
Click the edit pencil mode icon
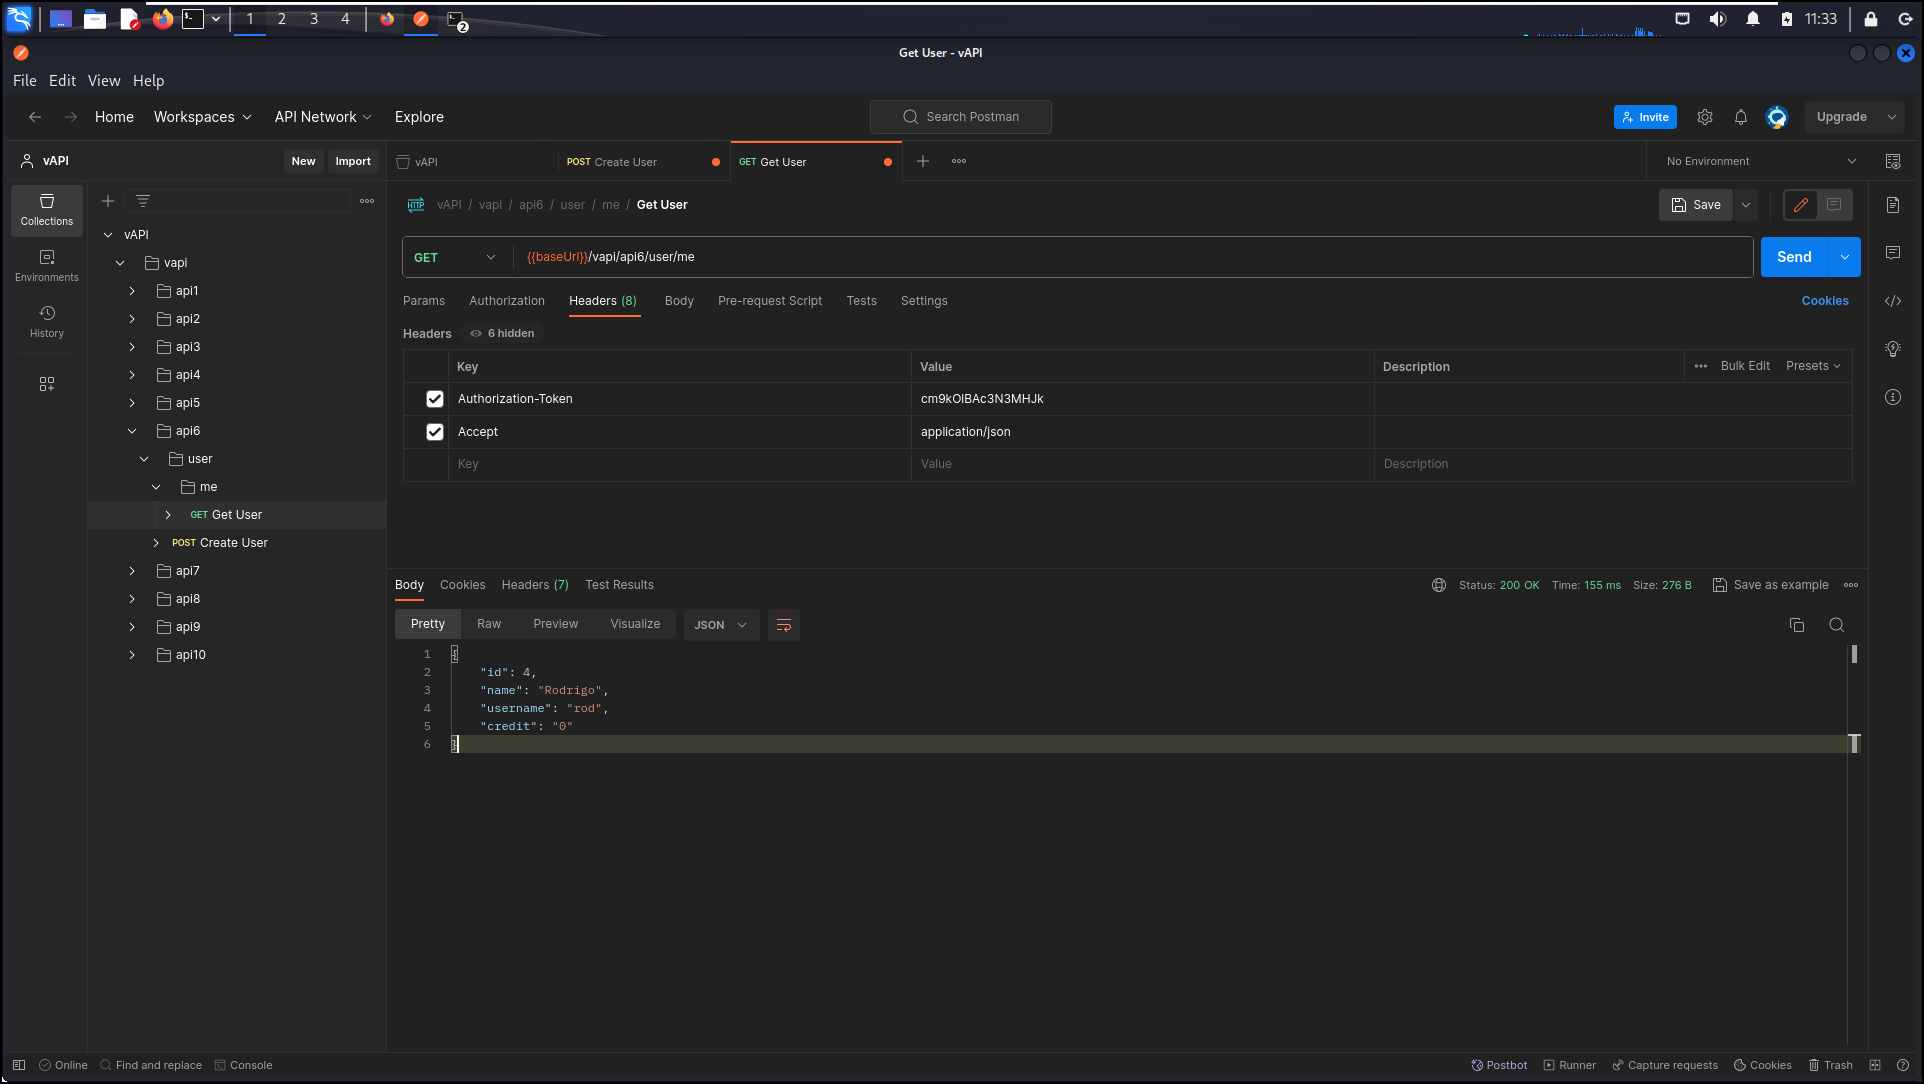[1801, 205]
